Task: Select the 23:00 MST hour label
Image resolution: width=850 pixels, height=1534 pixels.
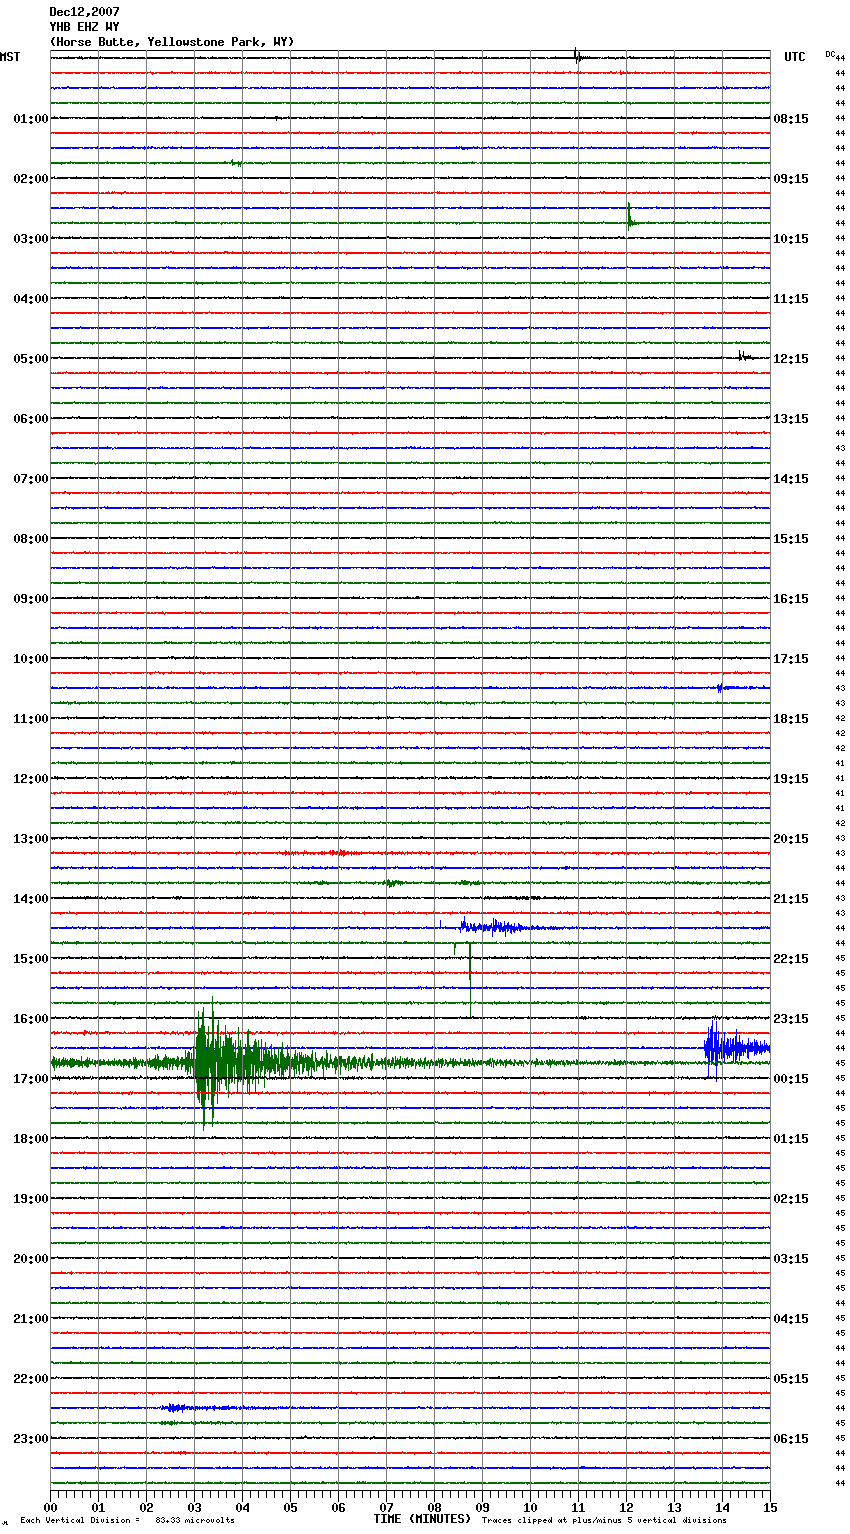Action: coord(30,1439)
